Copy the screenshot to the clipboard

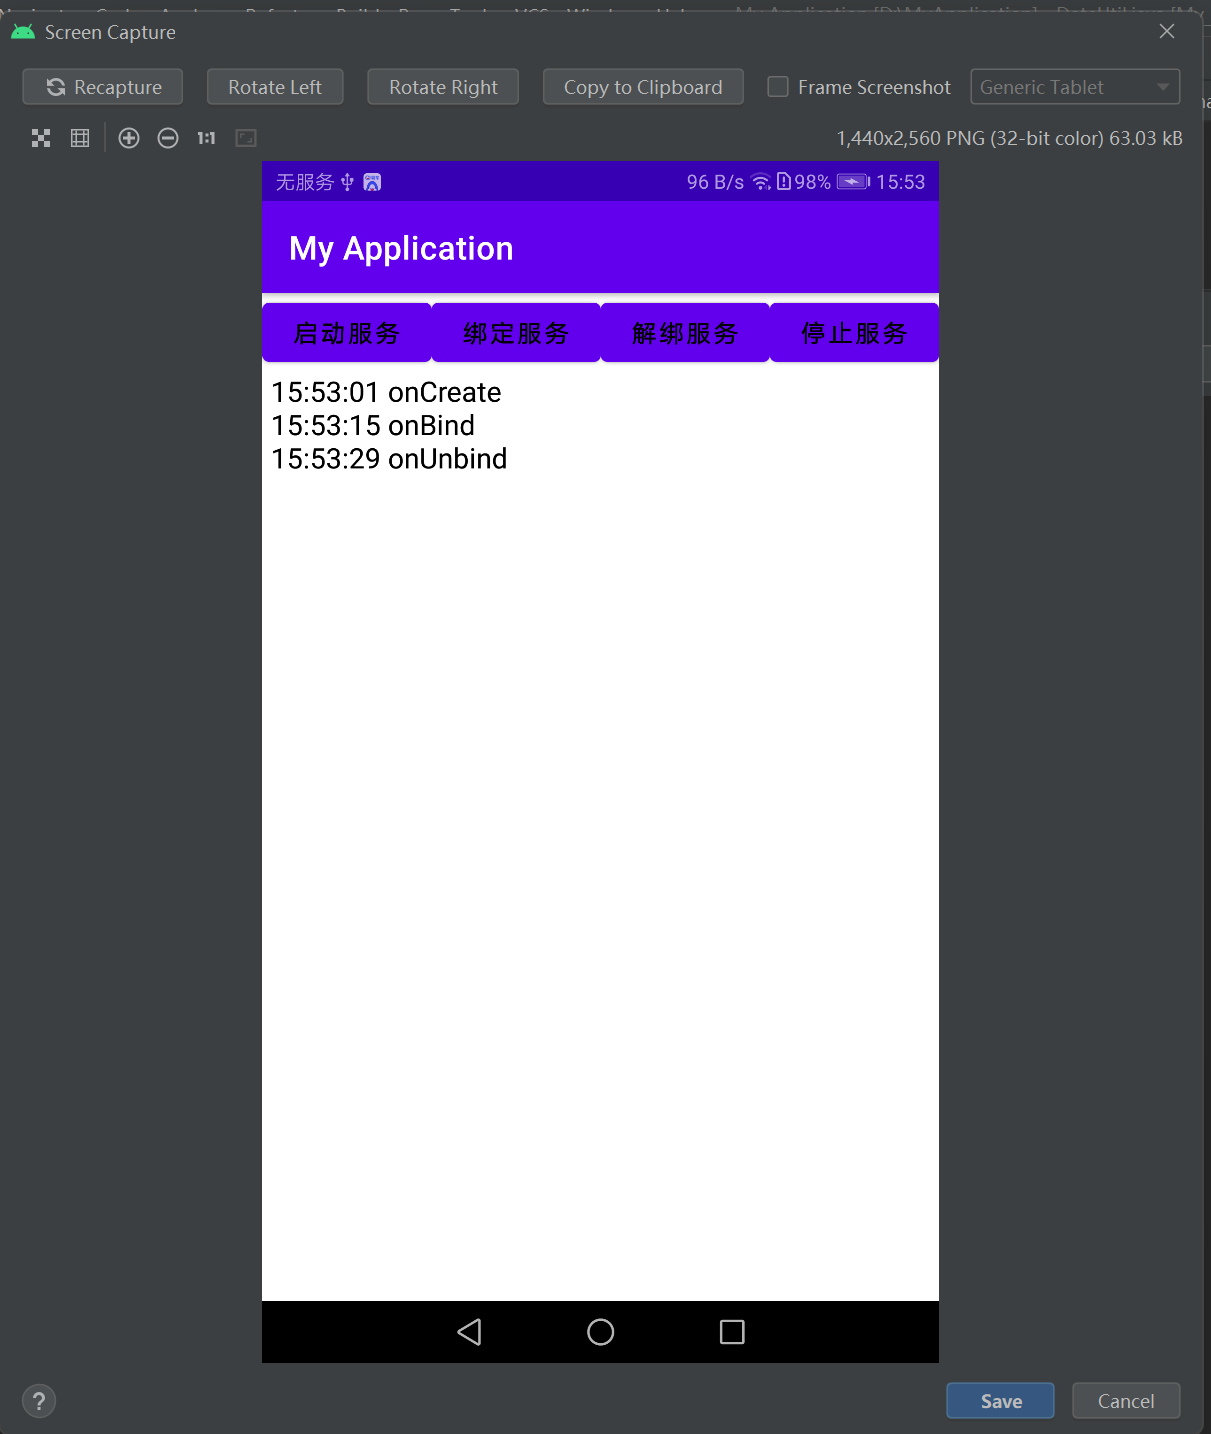(643, 87)
